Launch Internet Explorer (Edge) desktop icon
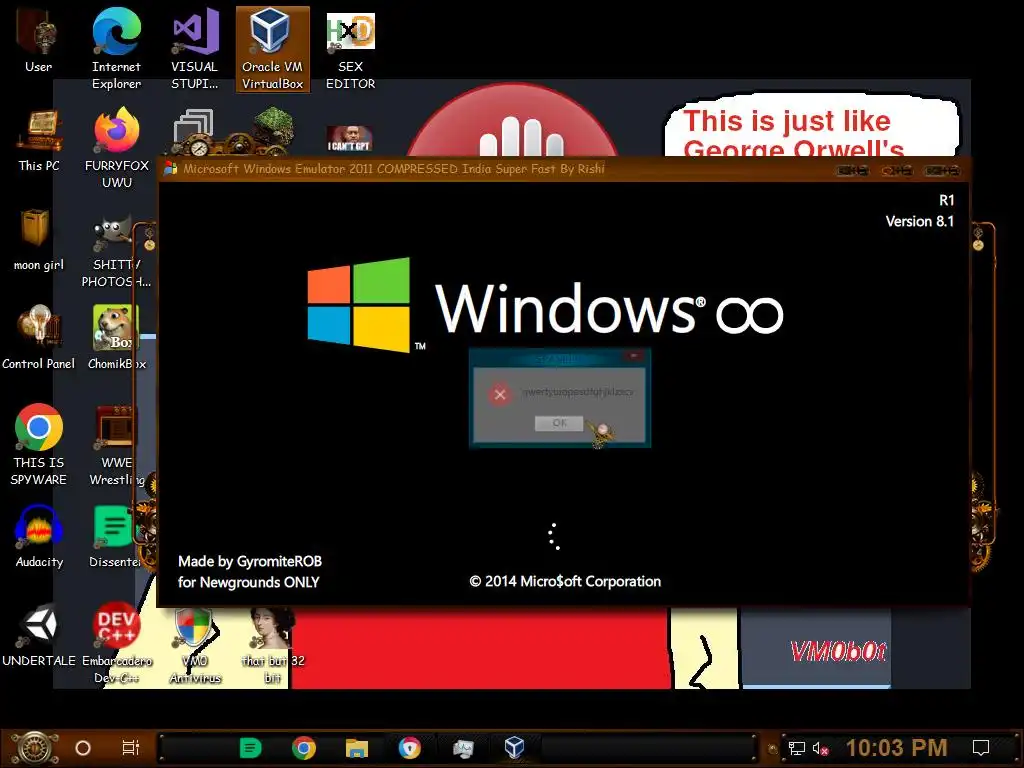The width and height of the screenshot is (1024, 768). pyautogui.click(x=116, y=49)
